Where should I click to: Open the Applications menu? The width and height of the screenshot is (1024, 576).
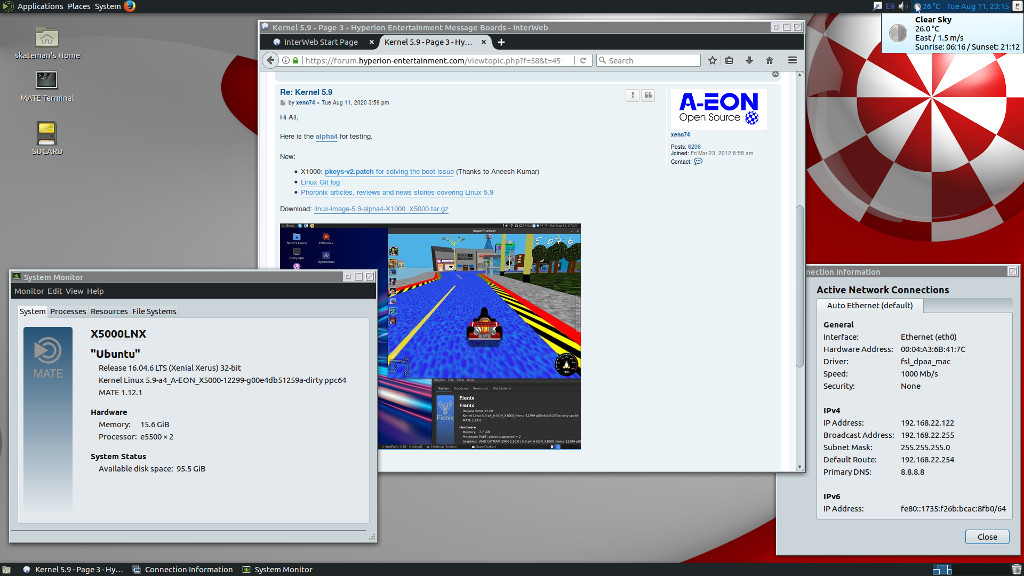click(x=40, y=6)
